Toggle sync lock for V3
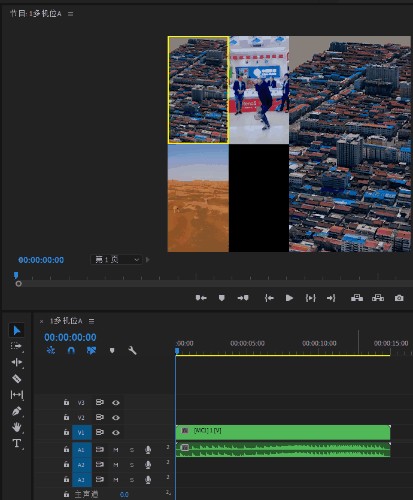This screenshot has height=500, width=413. tap(99, 402)
